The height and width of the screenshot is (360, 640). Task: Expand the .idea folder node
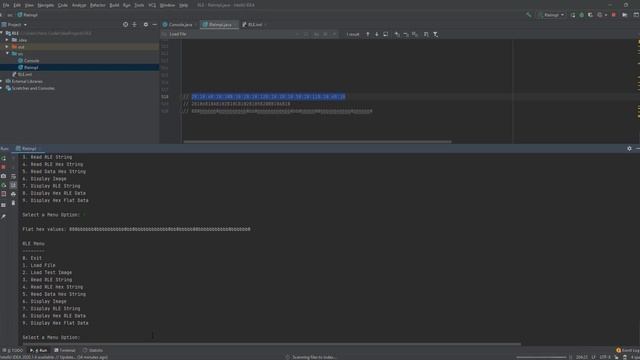[x=7, y=40]
